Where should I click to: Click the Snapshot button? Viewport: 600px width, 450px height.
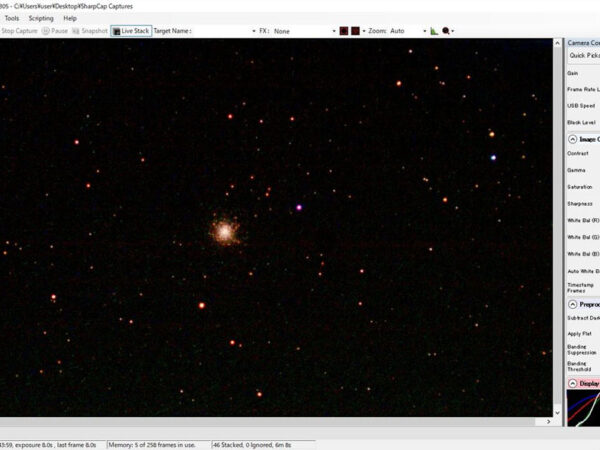point(91,31)
